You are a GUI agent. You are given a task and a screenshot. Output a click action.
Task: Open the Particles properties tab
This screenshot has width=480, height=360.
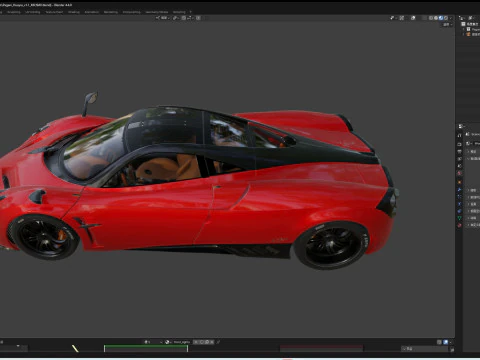click(x=460, y=197)
